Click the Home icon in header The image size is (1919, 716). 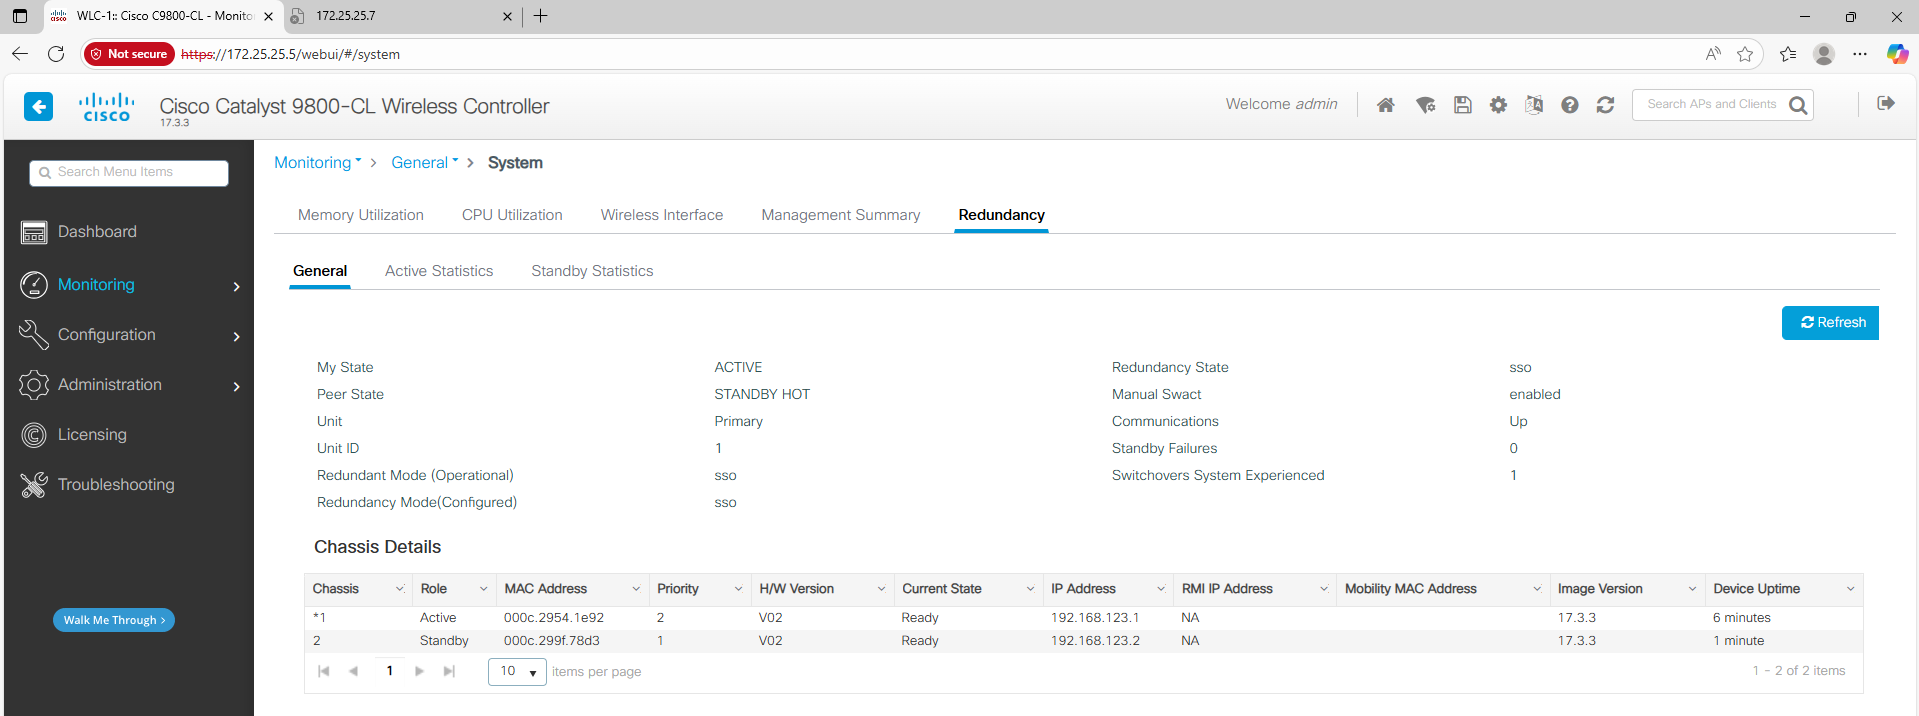click(x=1385, y=105)
